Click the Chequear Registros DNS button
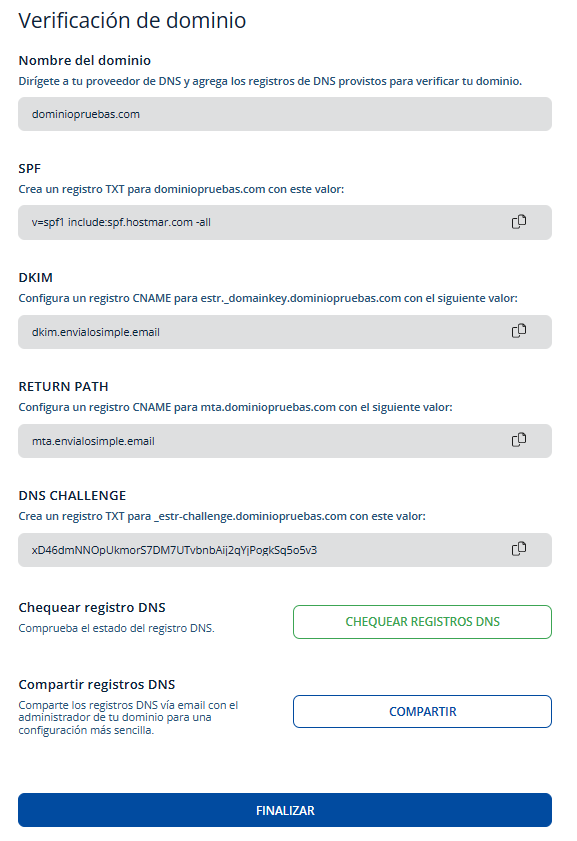 [422, 622]
